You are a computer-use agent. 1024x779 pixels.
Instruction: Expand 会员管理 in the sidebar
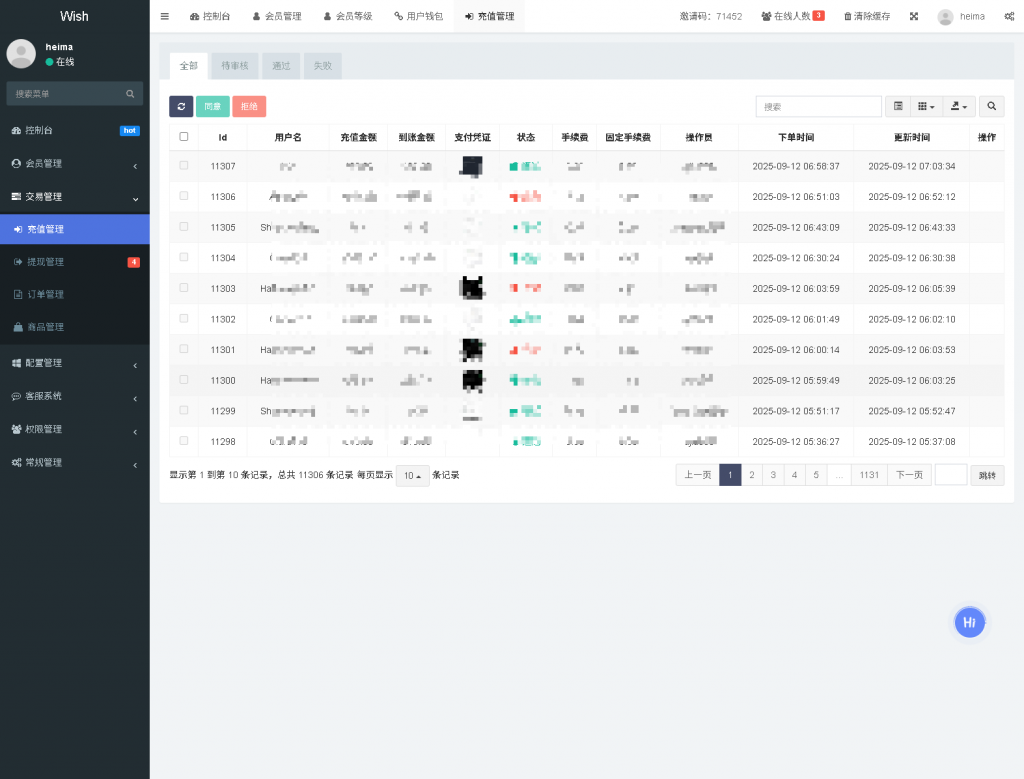pyautogui.click(x=74, y=163)
